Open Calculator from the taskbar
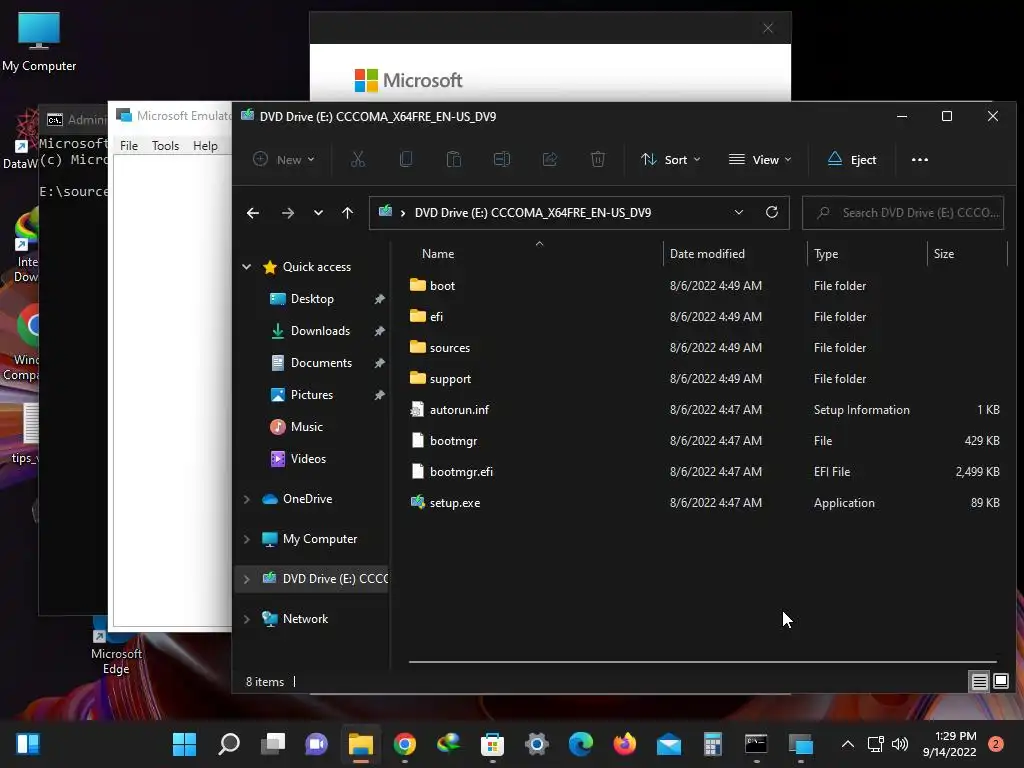Image resolution: width=1024 pixels, height=768 pixels. coord(712,744)
